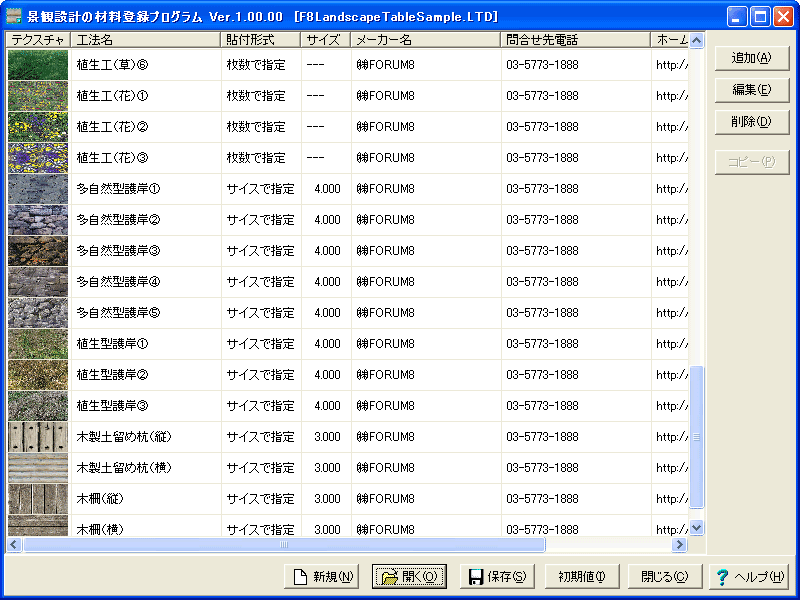Minimize the window

point(736,17)
